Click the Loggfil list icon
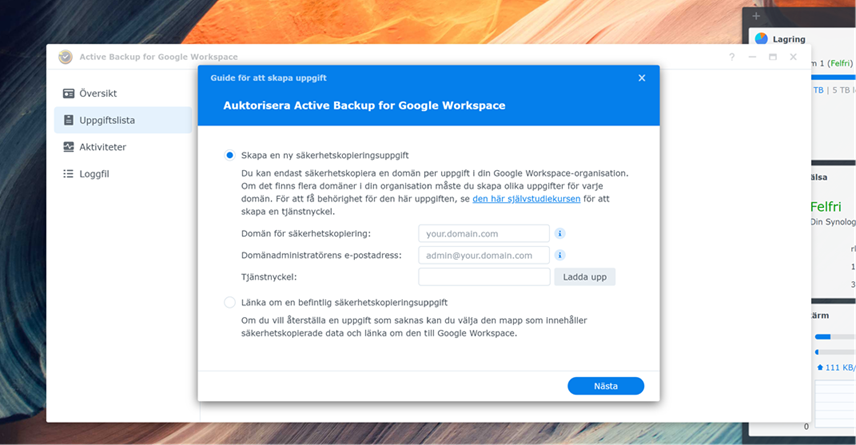The height and width of the screenshot is (445, 856). pos(68,174)
